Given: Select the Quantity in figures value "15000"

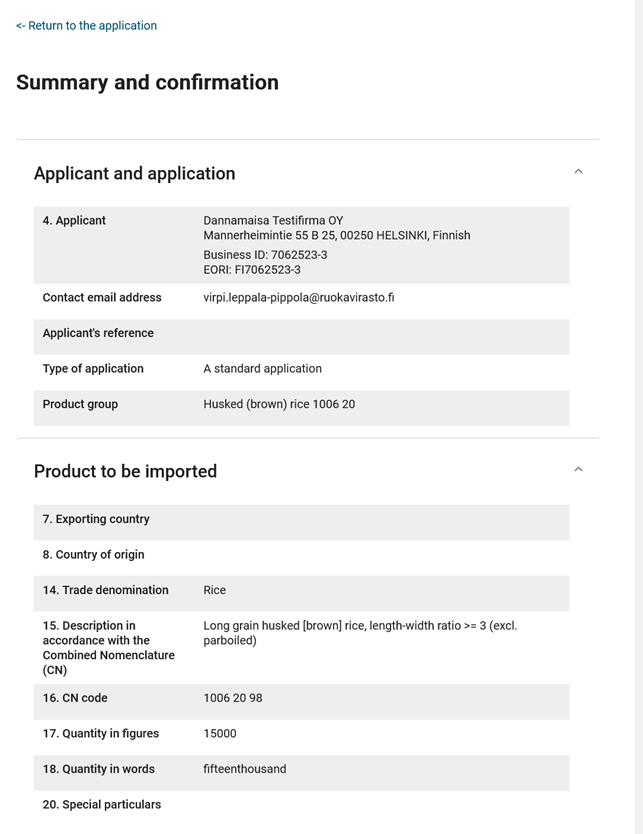Looking at the screenshot, I should coord(221,733).
